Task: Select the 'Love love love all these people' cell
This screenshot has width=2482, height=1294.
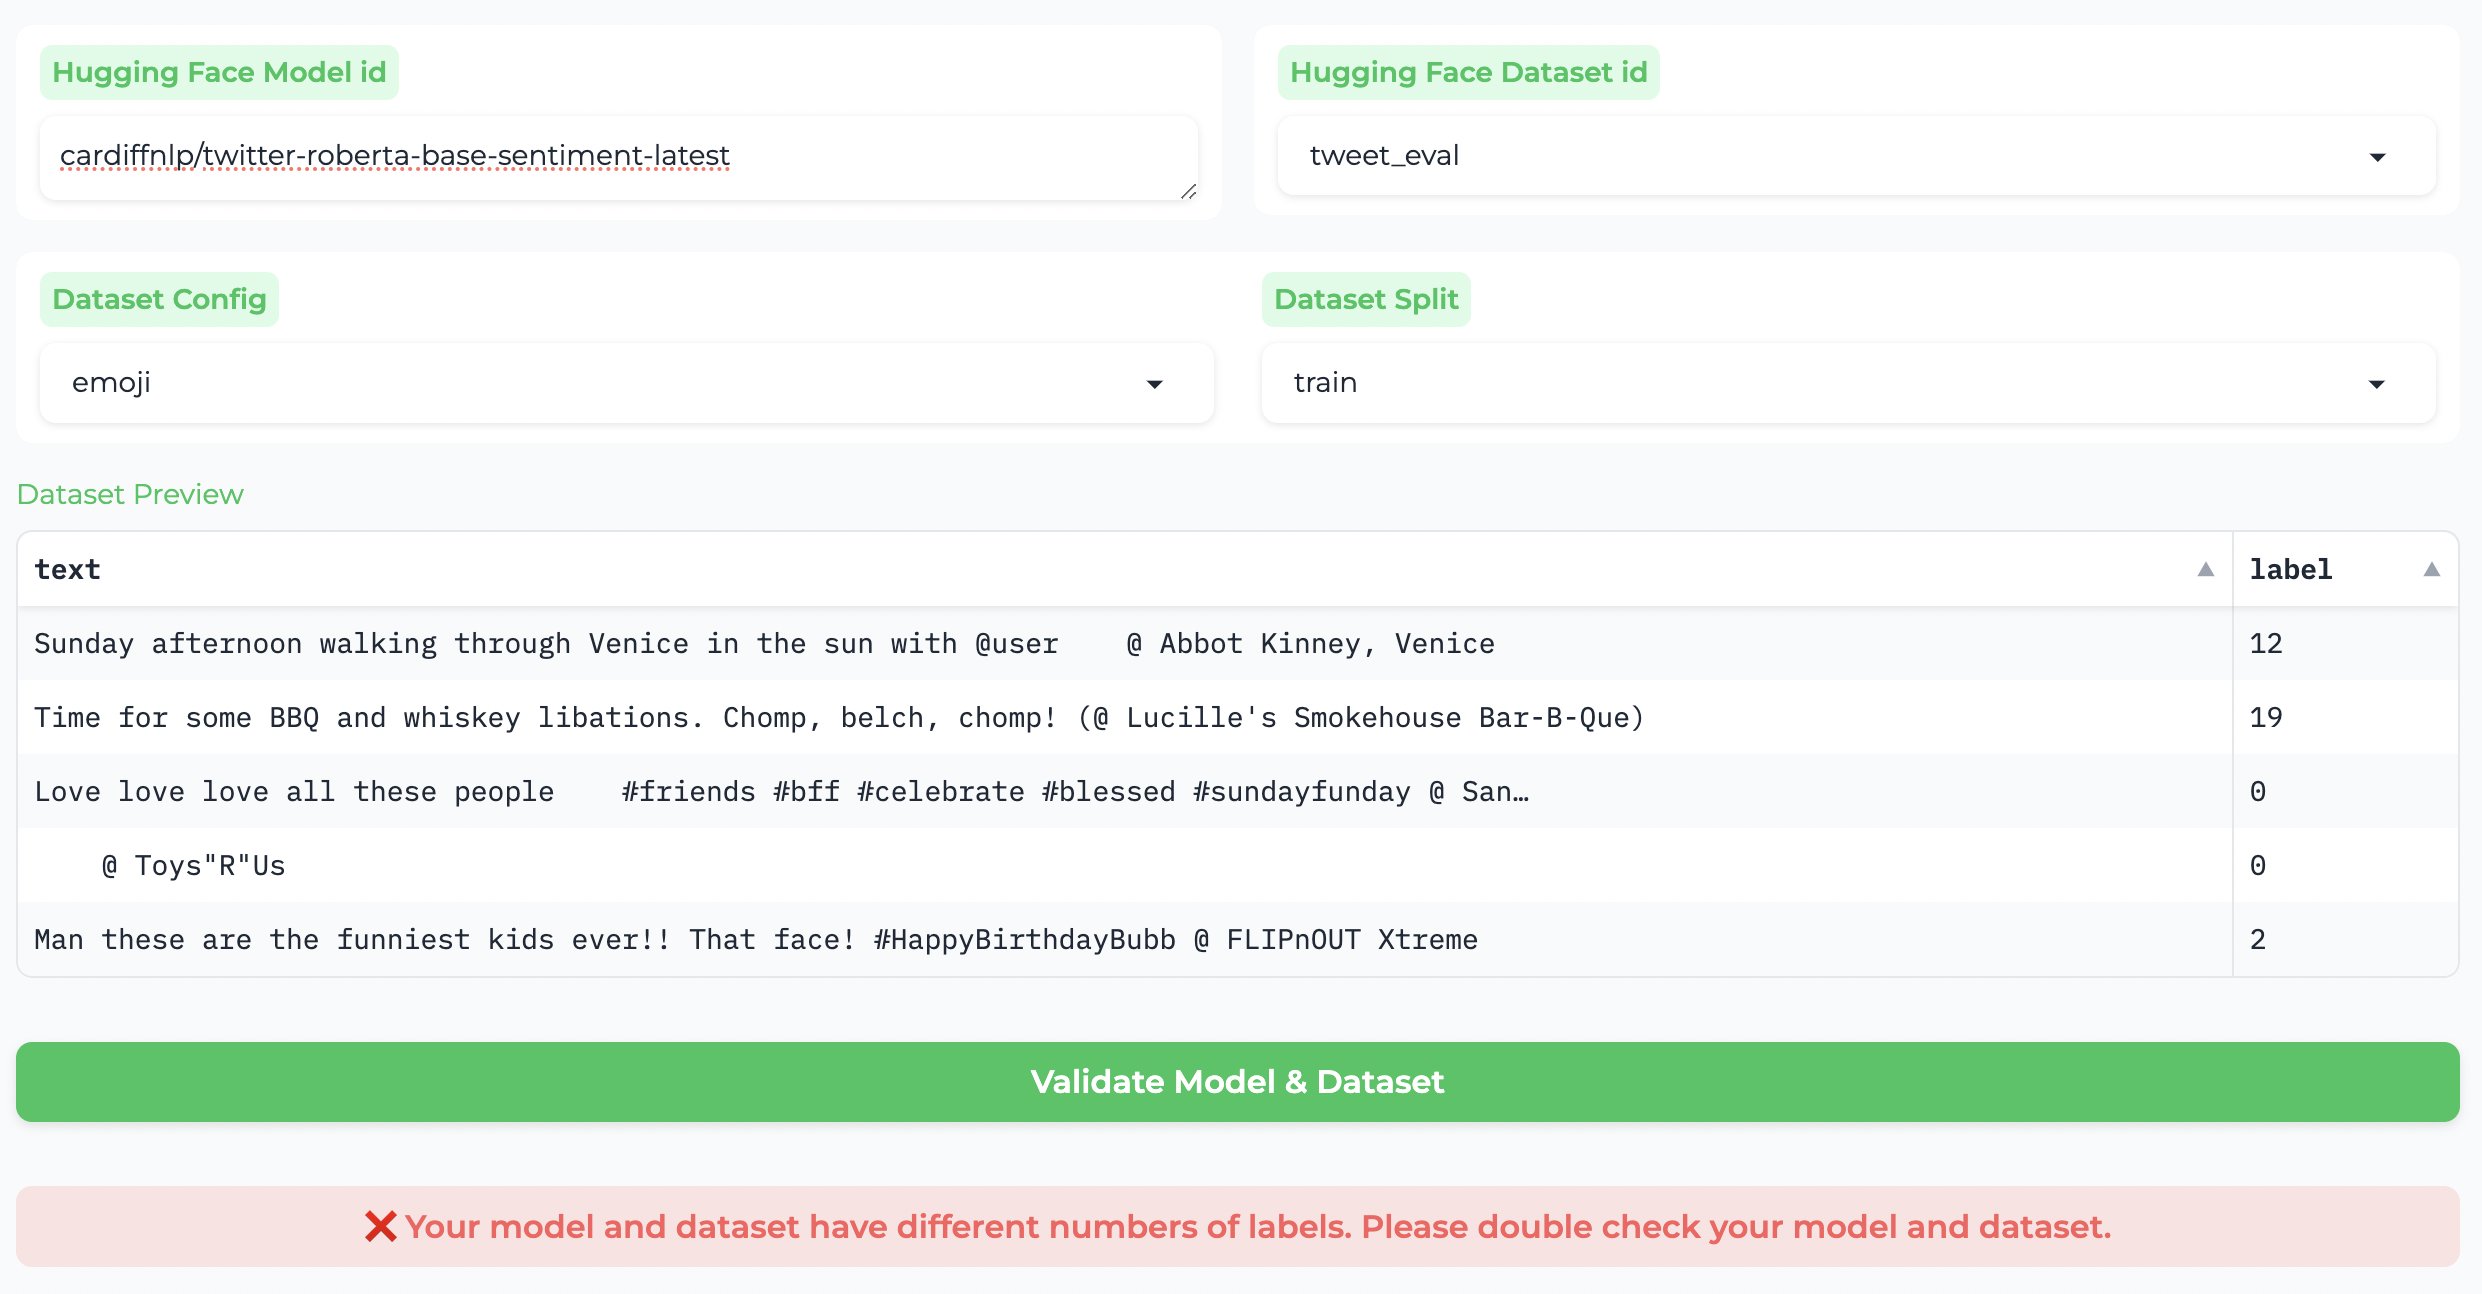Action: (1124, 792)
